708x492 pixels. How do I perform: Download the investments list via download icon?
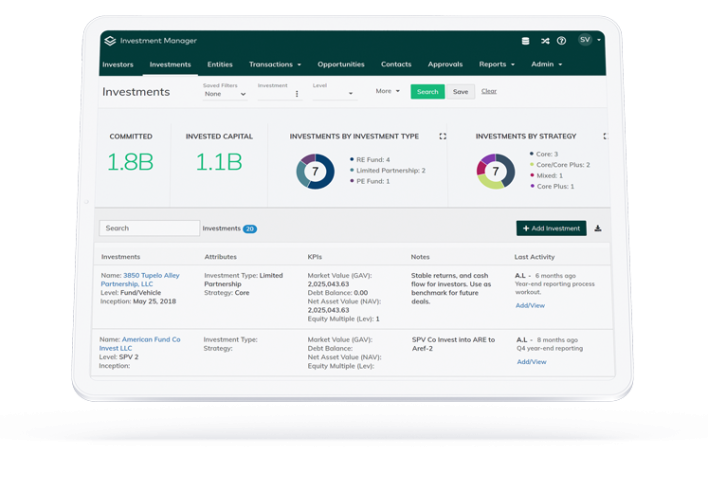[598, 228]
